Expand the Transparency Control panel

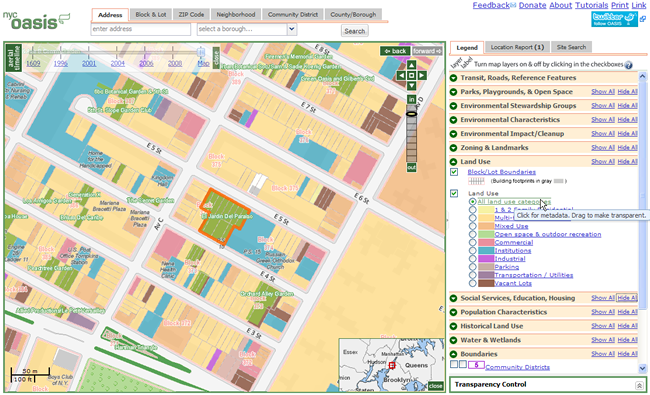639,385
